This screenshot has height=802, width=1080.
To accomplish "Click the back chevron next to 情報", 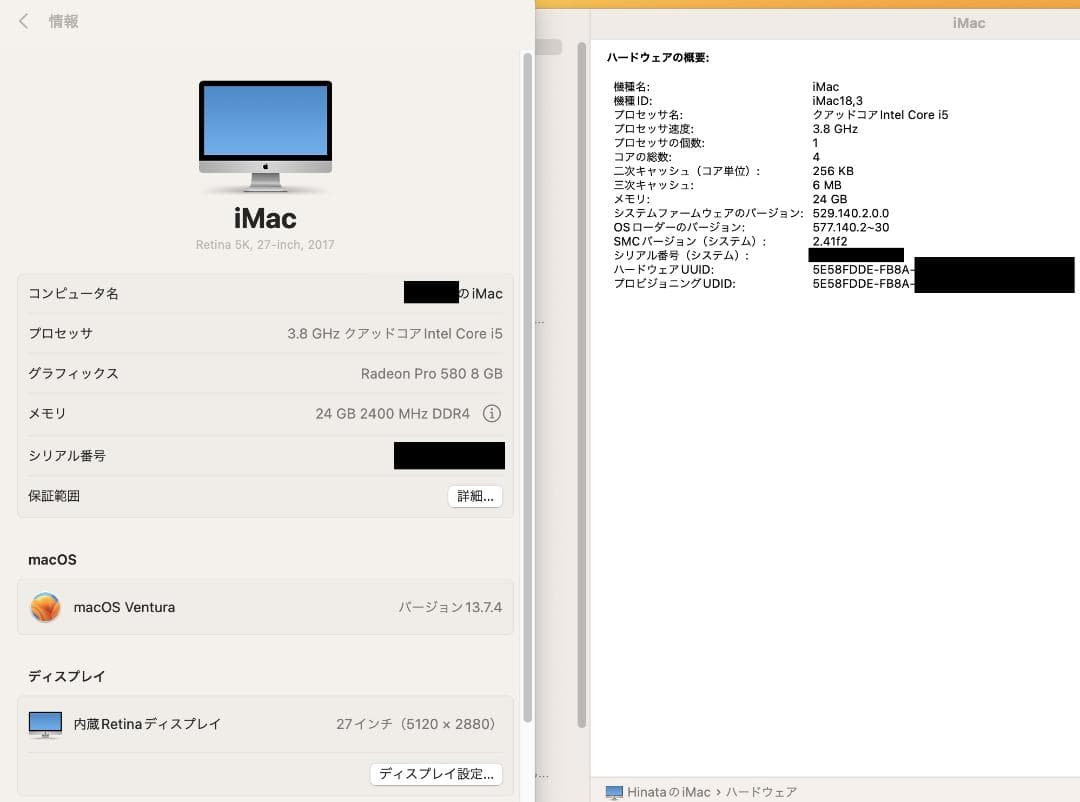I will pos(22,20).
